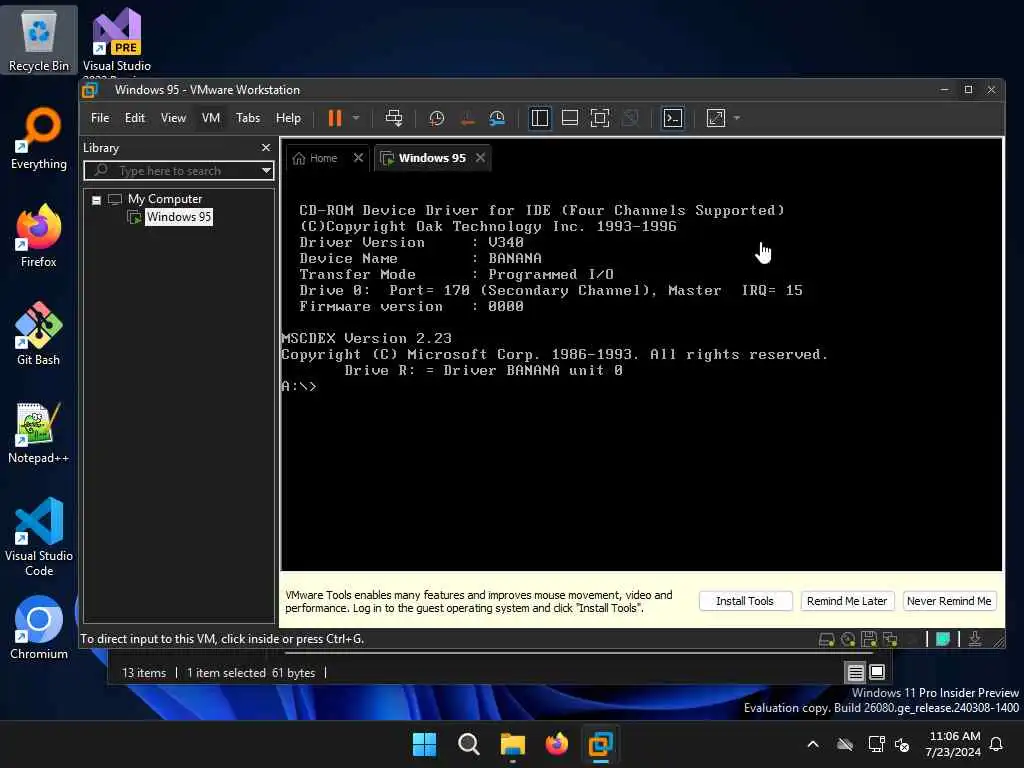The width and height of the screenshot is (1024, 768).
Task: Click Install Tools button
Action: coord(745,601)
